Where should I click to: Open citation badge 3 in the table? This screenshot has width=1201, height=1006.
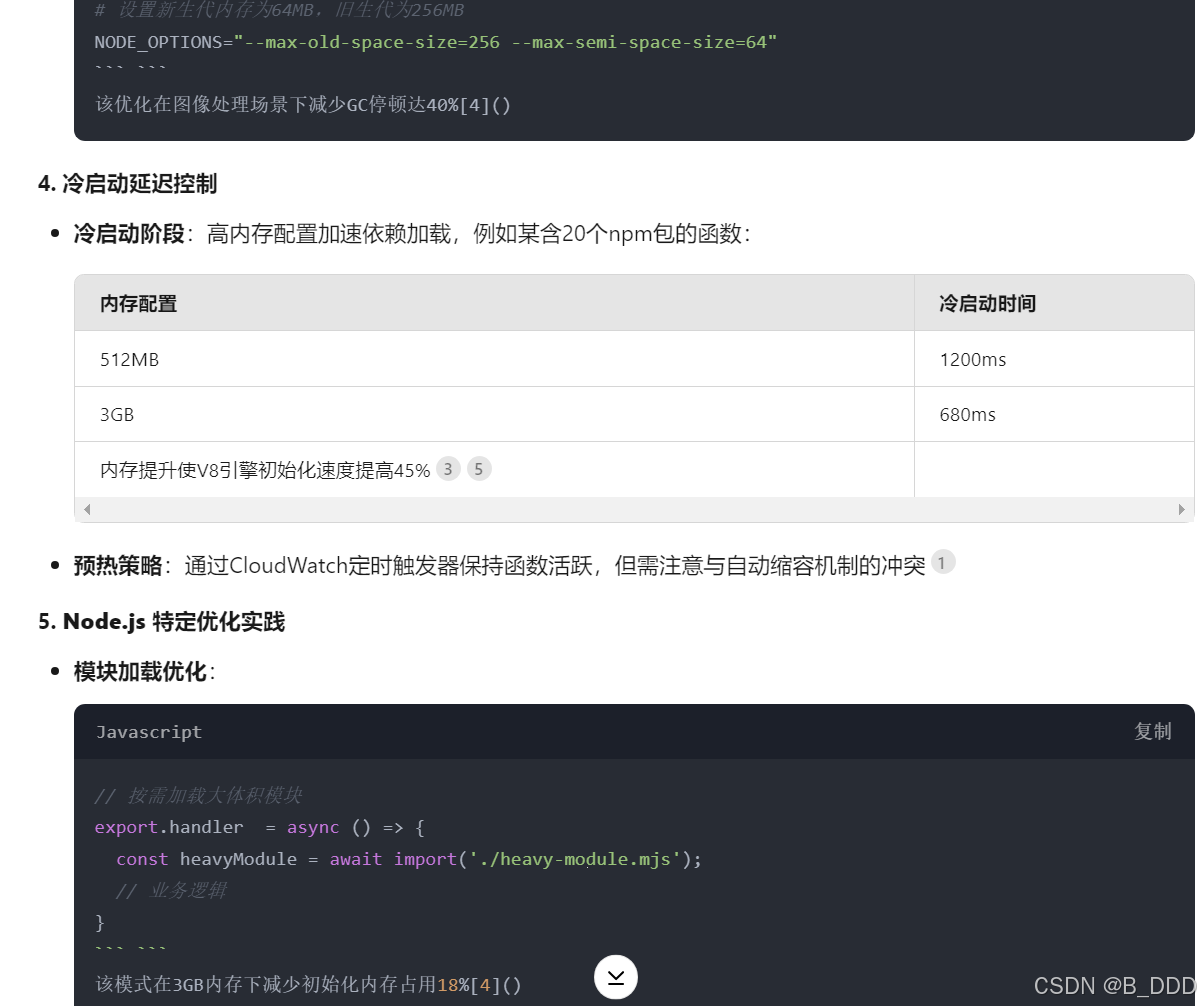point(448,469)
